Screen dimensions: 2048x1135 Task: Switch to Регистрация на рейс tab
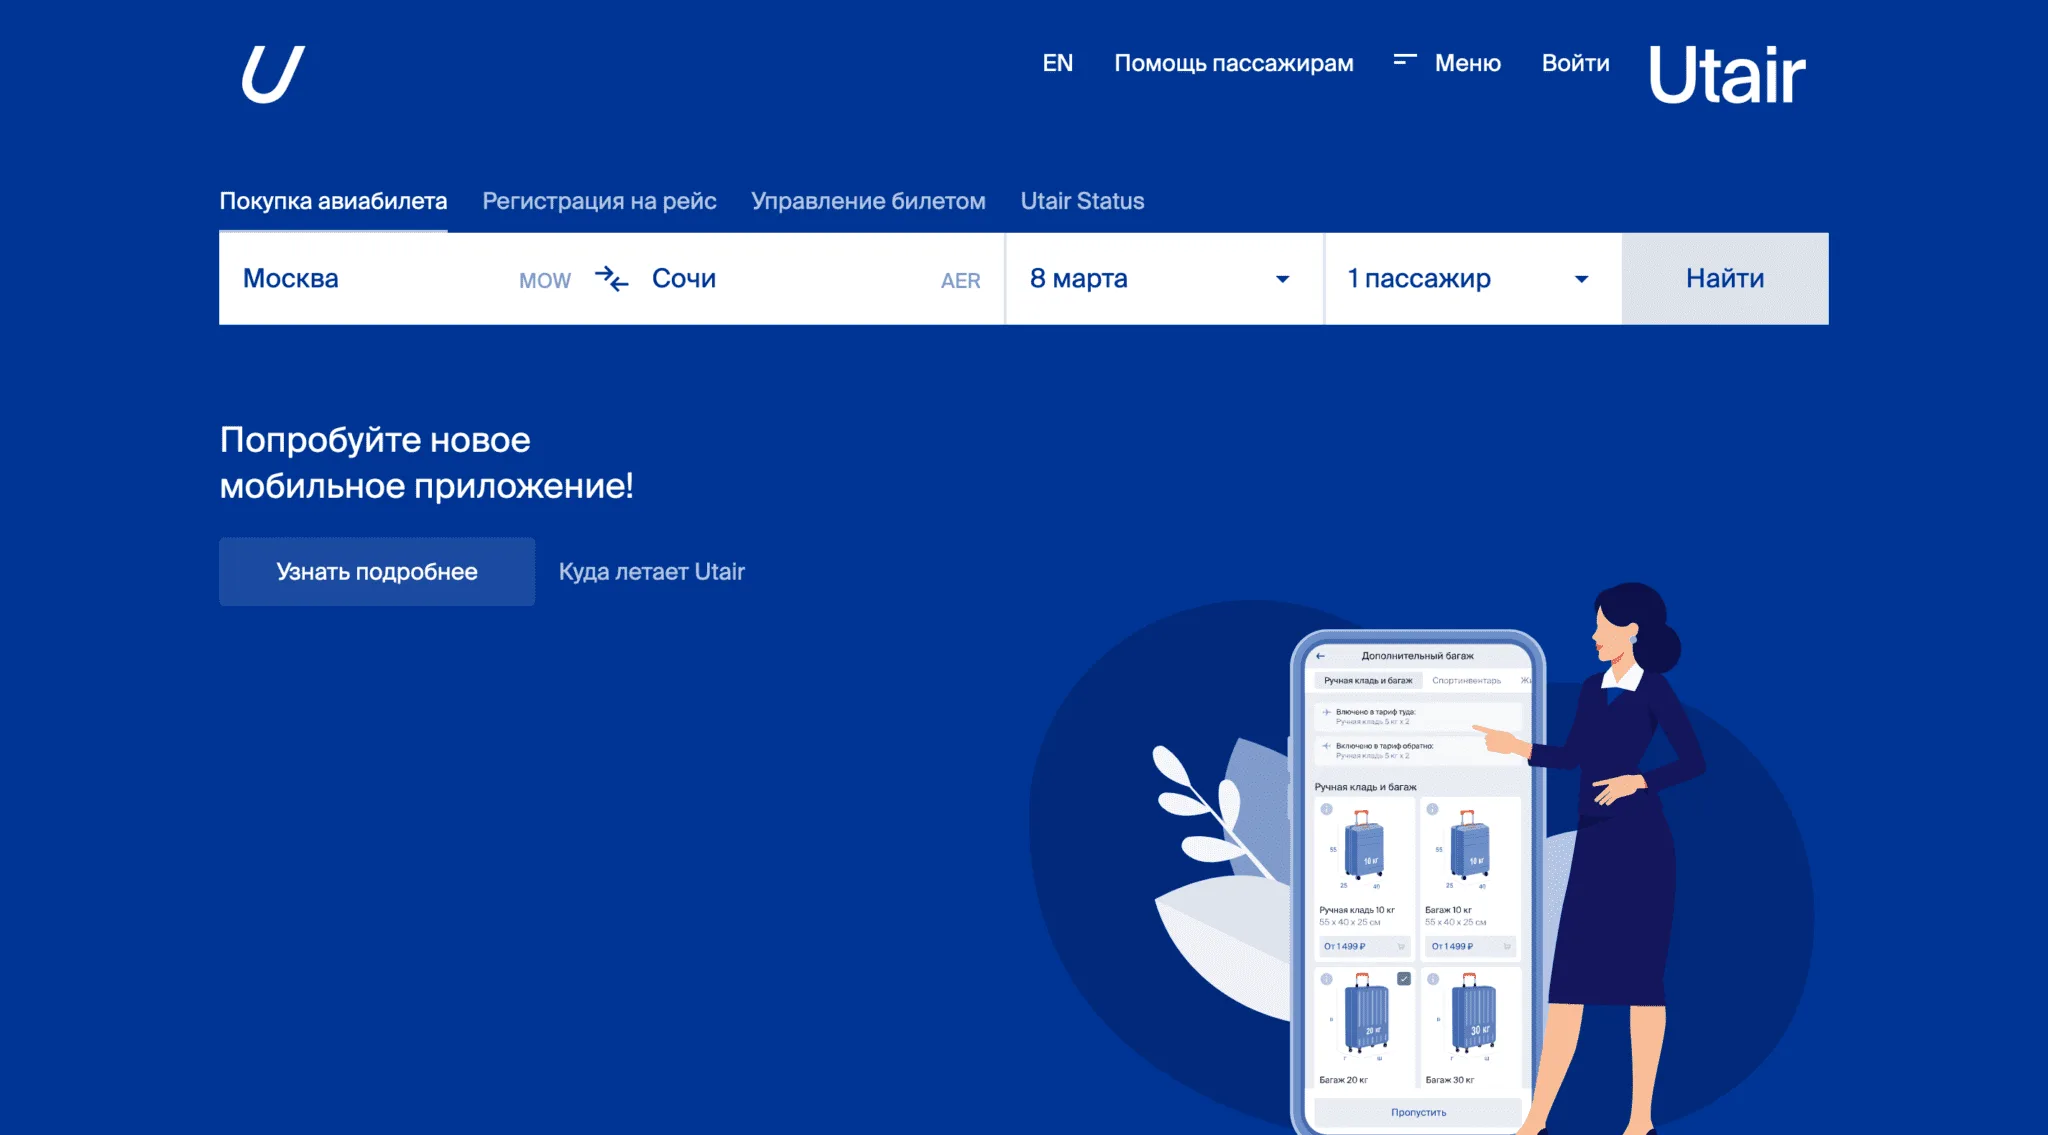coord(599,201)
